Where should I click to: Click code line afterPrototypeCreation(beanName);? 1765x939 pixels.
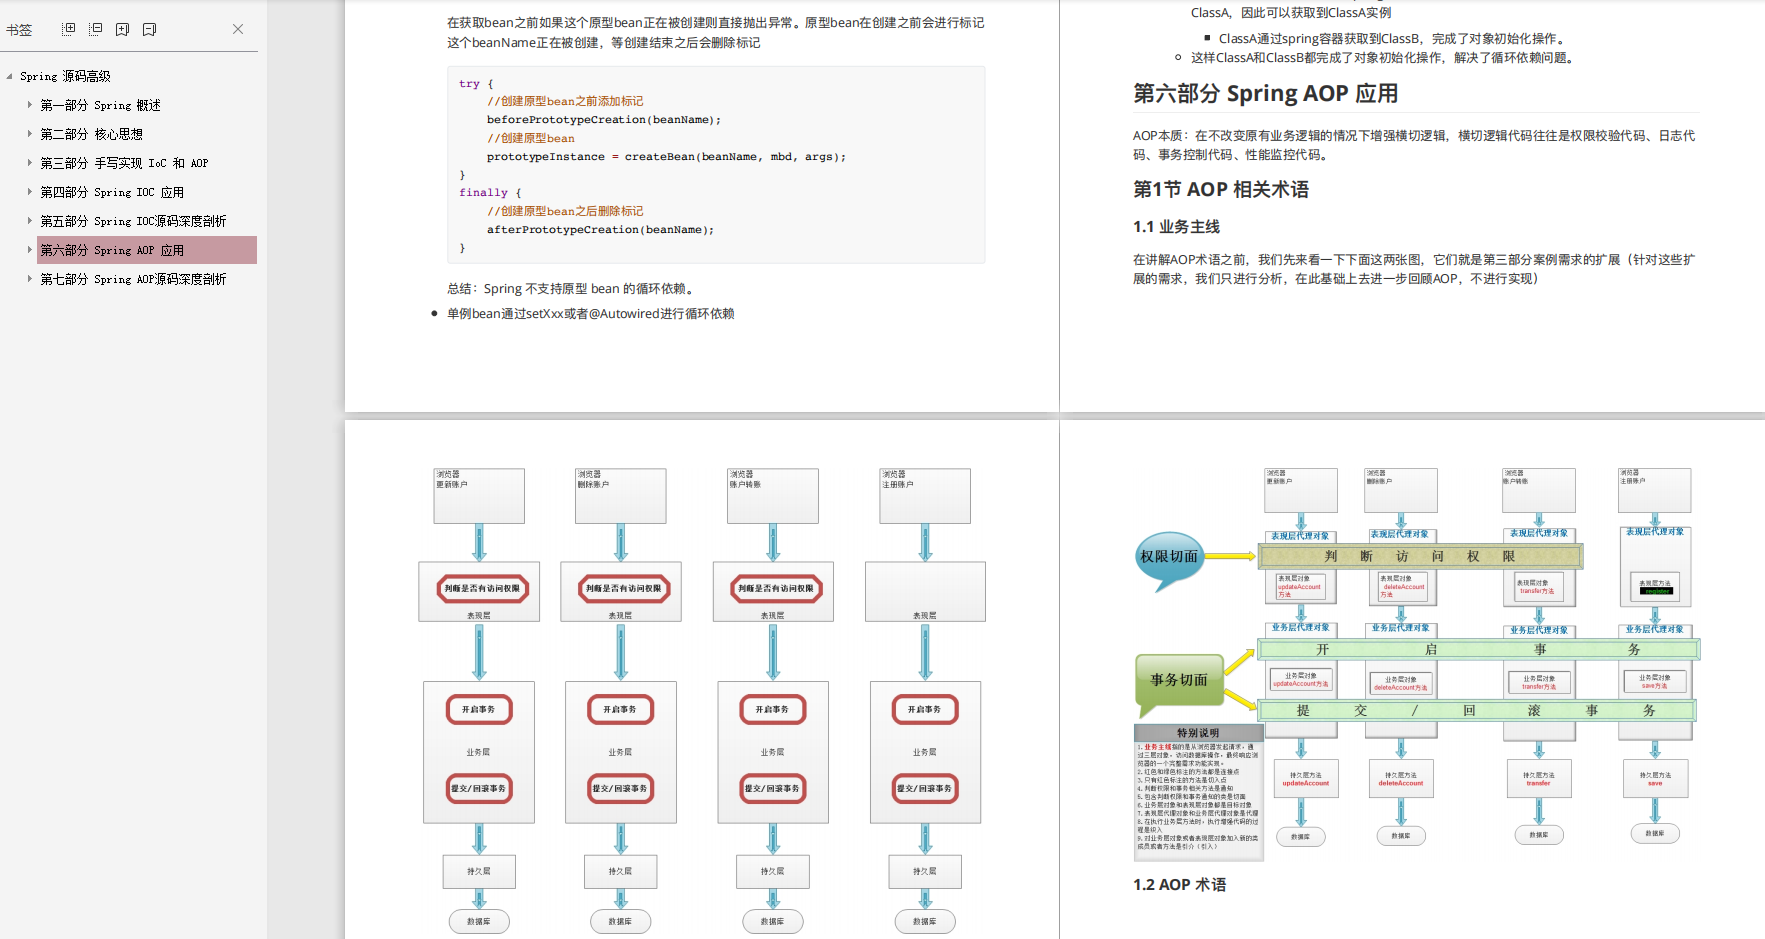pos(600,230)
